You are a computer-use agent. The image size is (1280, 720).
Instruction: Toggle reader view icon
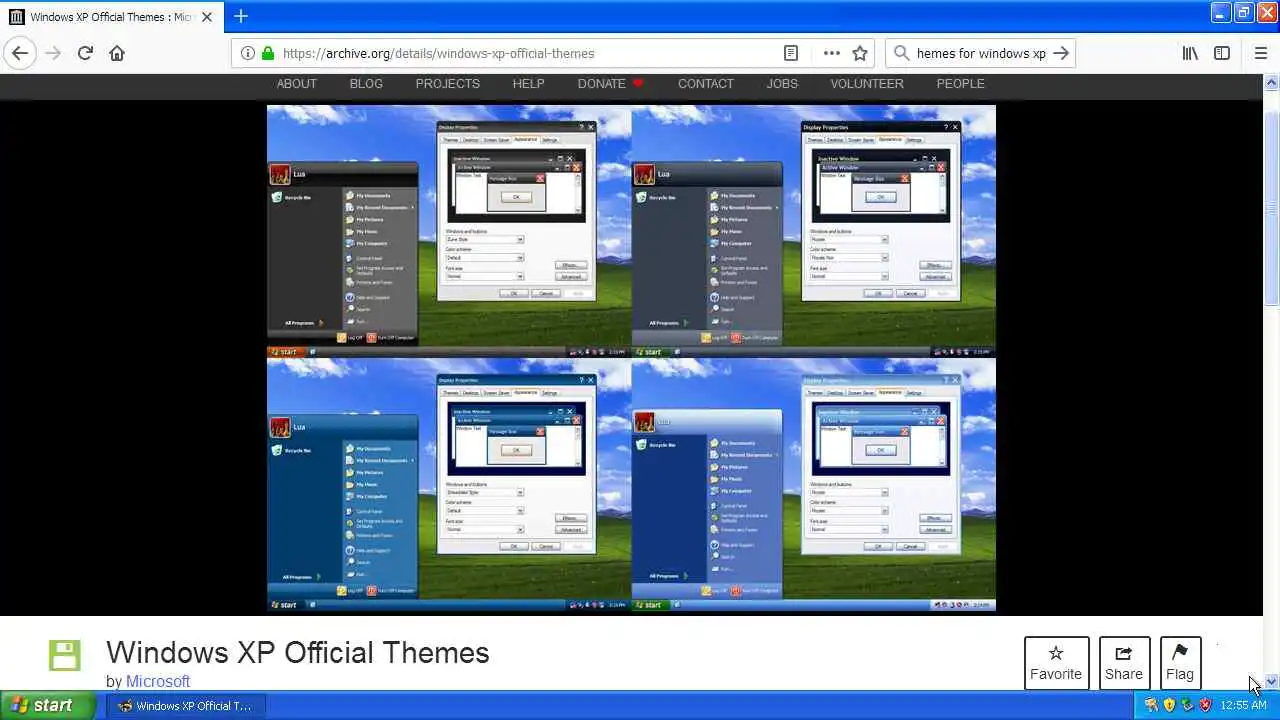point(790,53)
